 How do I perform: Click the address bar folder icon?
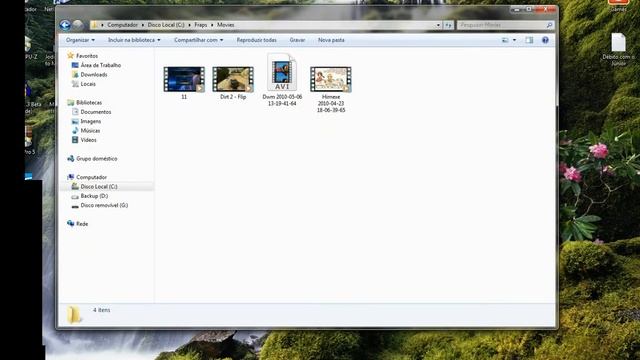click(95, 25)
